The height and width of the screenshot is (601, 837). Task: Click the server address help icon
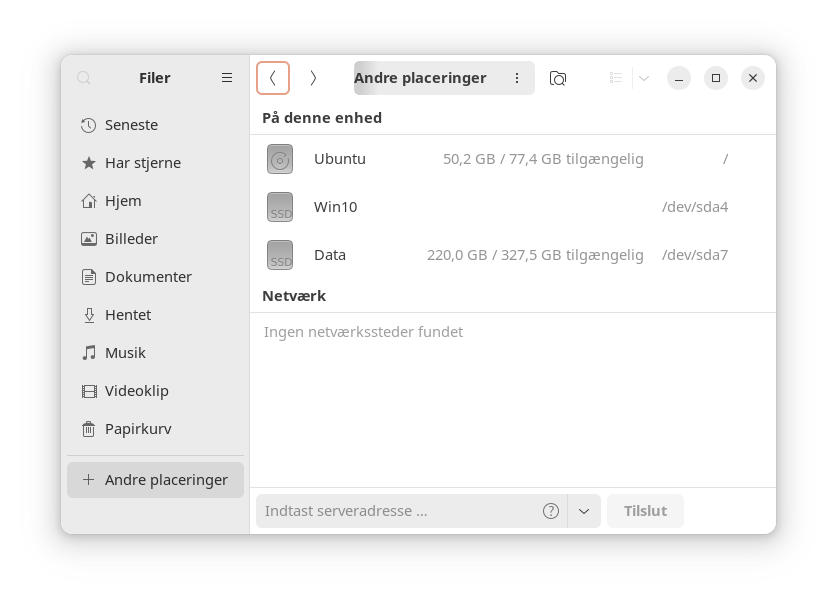tap(551, 511)
